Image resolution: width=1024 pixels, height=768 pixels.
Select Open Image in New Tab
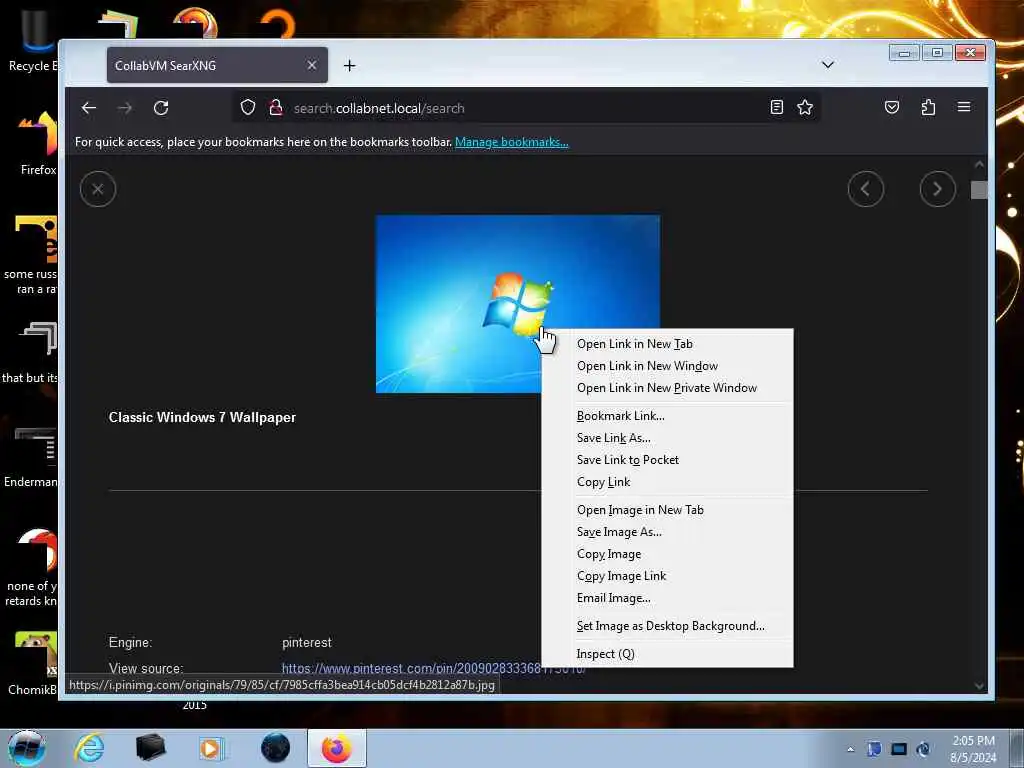click(x=667, y=510)
